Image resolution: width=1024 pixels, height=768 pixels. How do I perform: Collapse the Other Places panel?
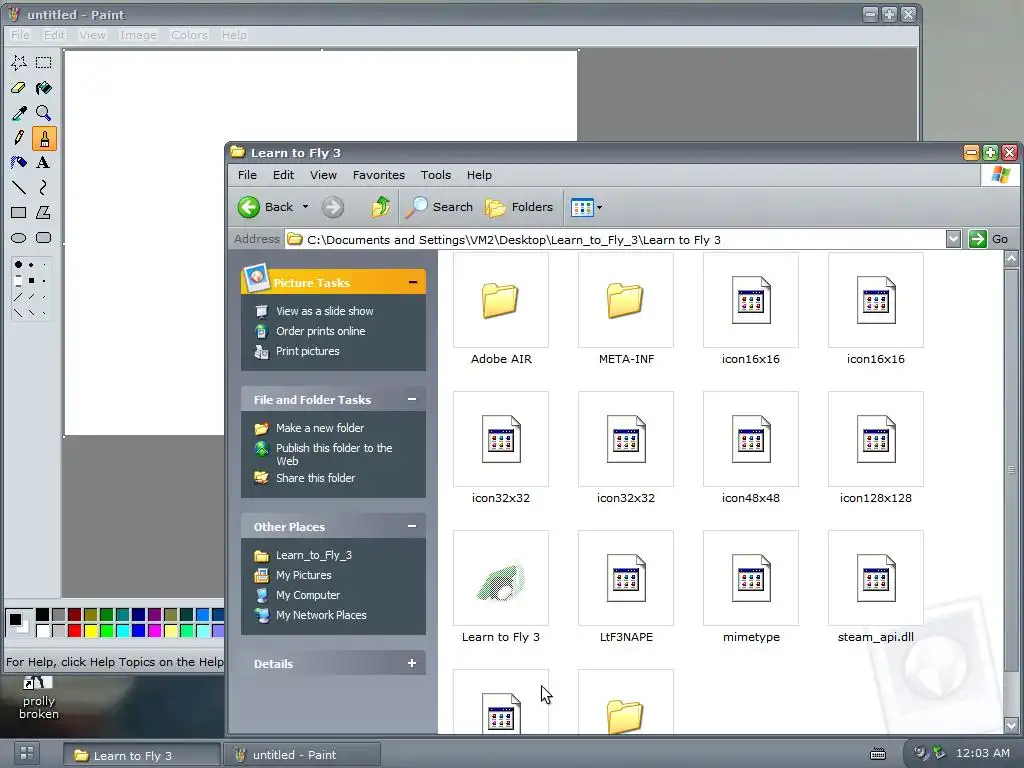click(x=412, y=526)
